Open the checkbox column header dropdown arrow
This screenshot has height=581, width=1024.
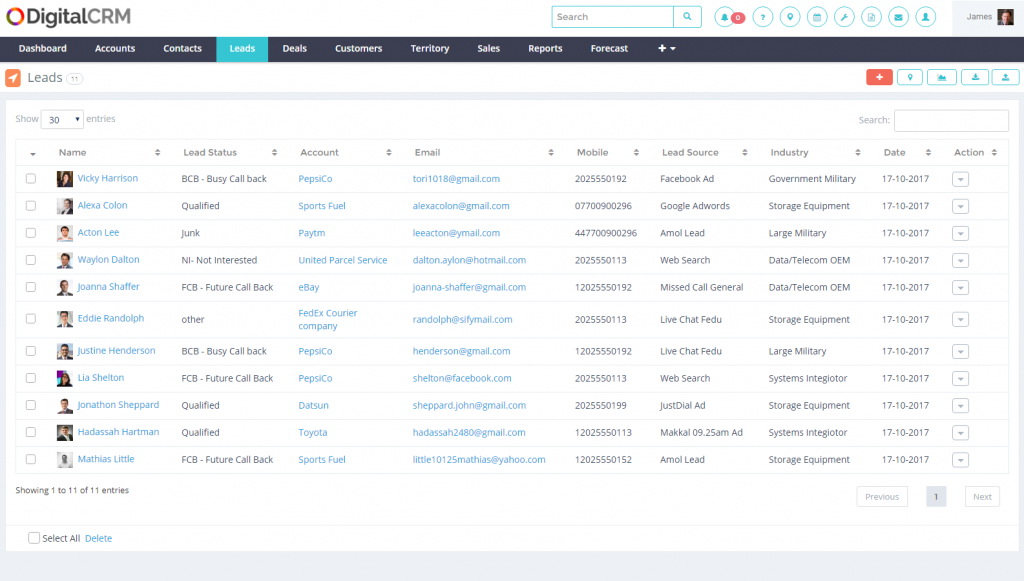click(x=33, y=154)
